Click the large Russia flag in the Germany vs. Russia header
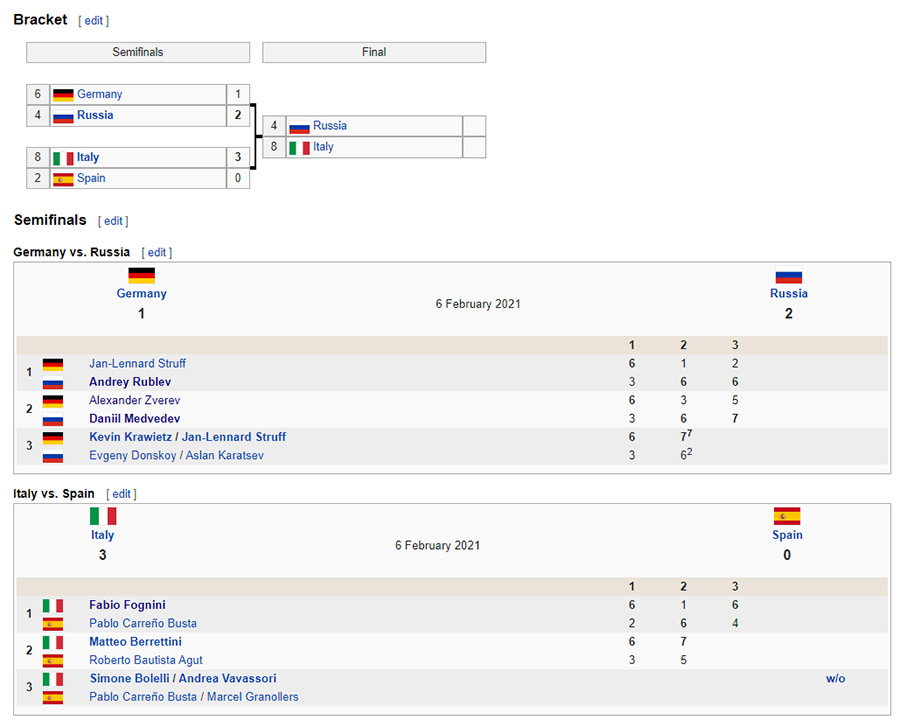Viewport: 900px width, 727px height. click(x=788, y=275)
